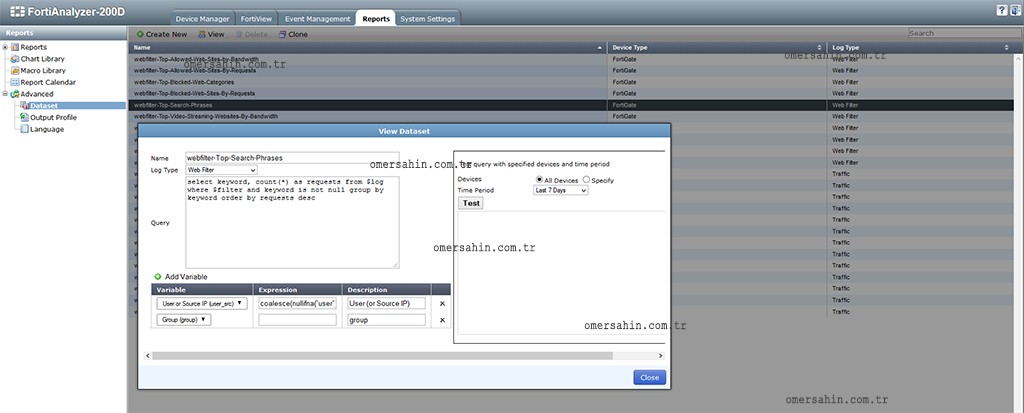This screenshot has height=413, width=1024.
Task: Click the Chart Library icon
Action: point(15,59)
